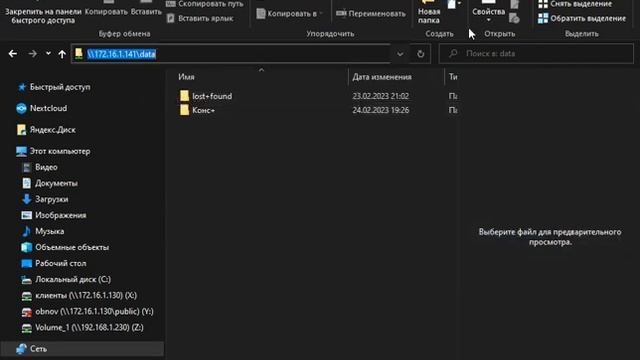
Task: Open recent locations dropdown arrow
Action: (x=48, y=53)
